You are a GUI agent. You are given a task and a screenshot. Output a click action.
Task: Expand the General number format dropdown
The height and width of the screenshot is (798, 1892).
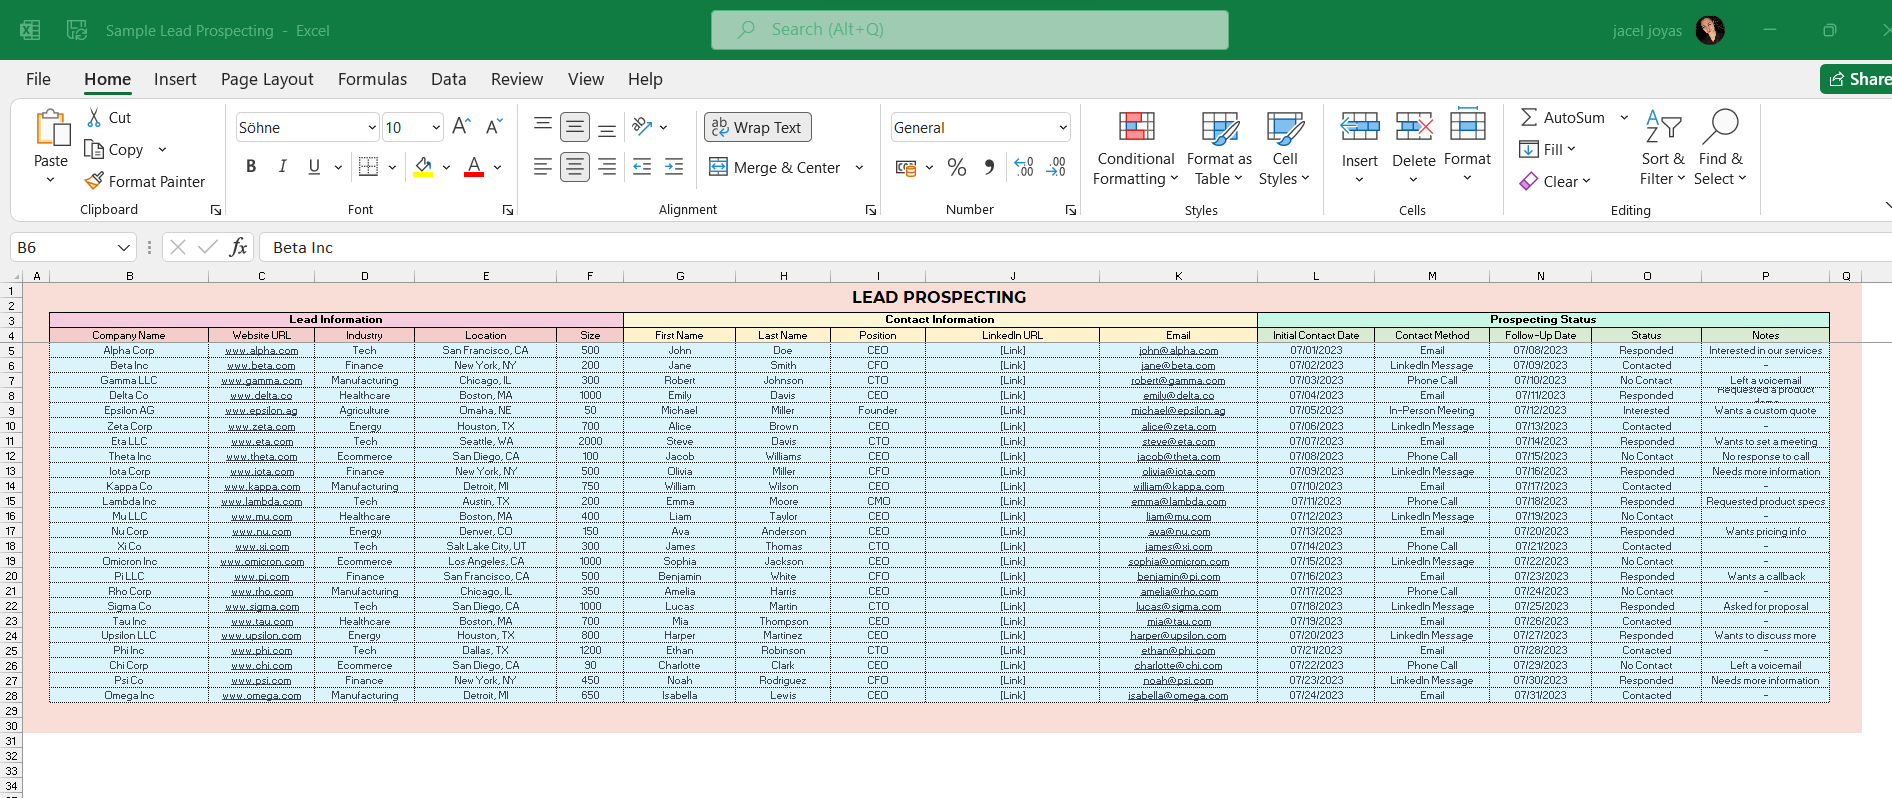click(x=1062, y=128)
